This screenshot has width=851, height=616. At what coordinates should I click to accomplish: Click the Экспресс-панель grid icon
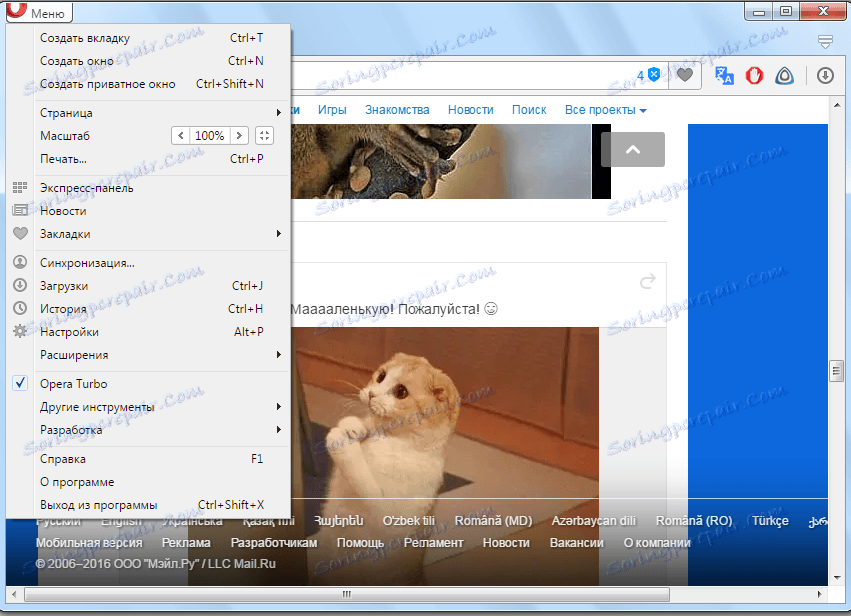(x=20, y=188)
